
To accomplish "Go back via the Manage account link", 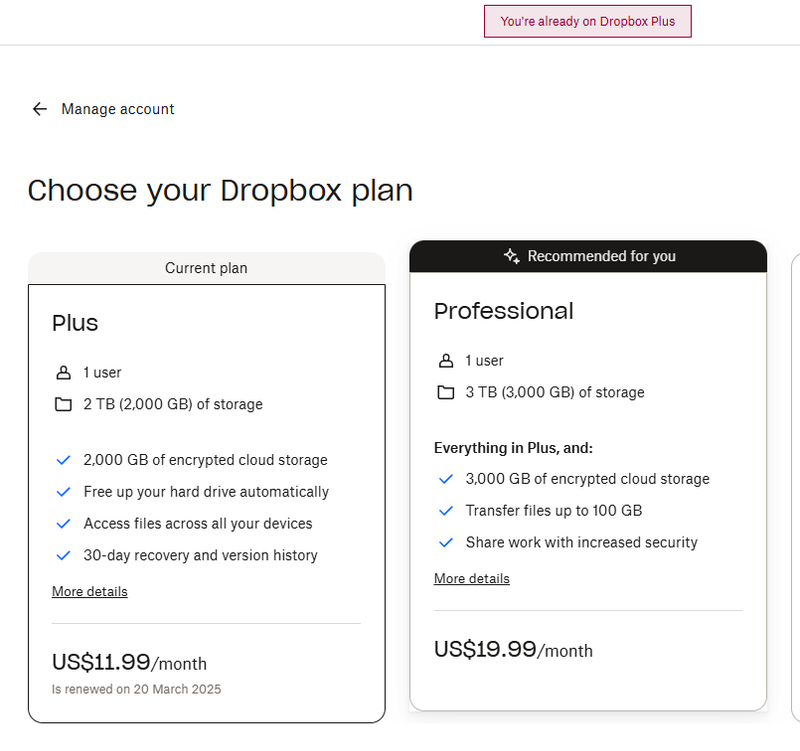I will pyautogui.click(x=118, y=109).
